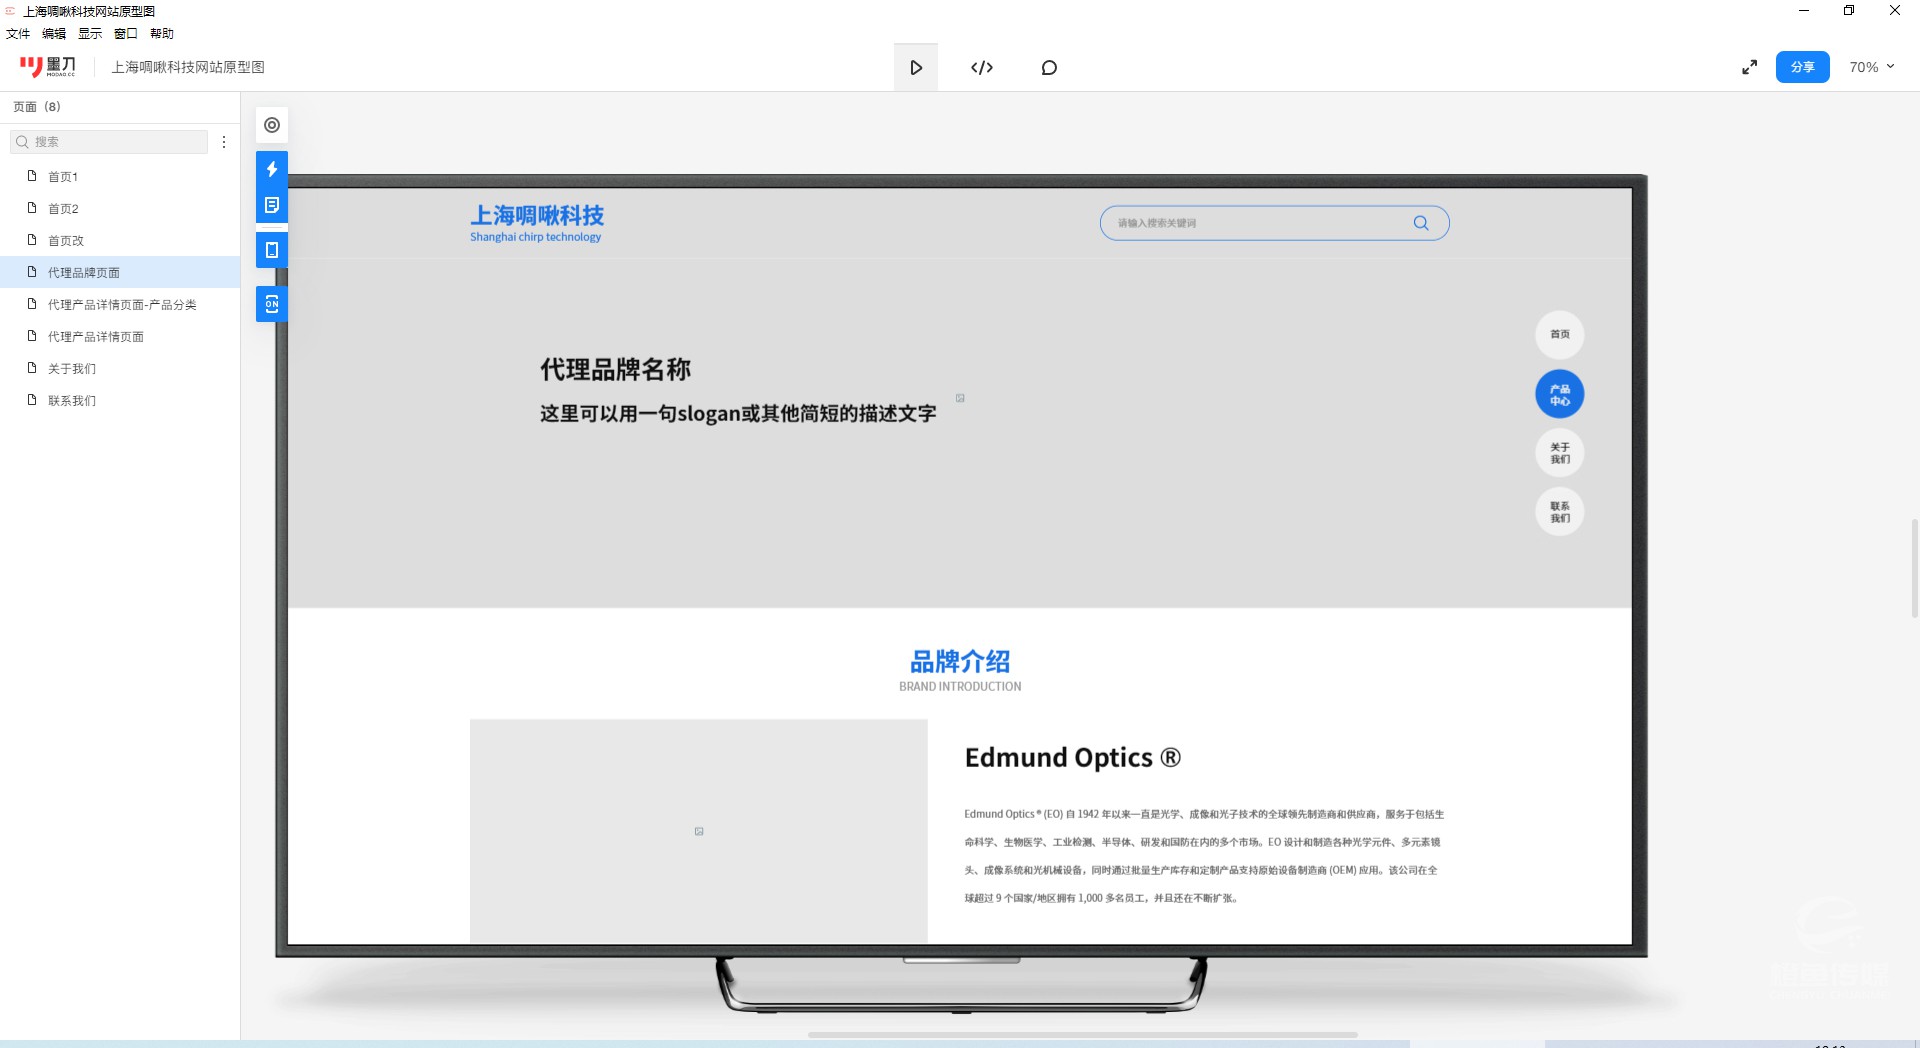The height and width of the screenshot is (1048, 1920).
Task: Open the comment bubble icon
Action: [x=1049, y=67]
